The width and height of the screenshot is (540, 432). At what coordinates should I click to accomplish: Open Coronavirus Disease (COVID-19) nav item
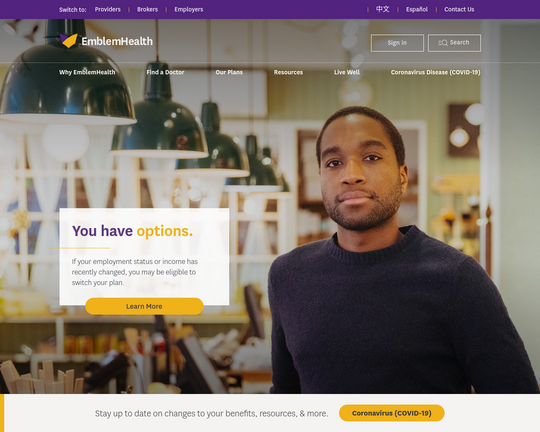[x=435, y=72]
